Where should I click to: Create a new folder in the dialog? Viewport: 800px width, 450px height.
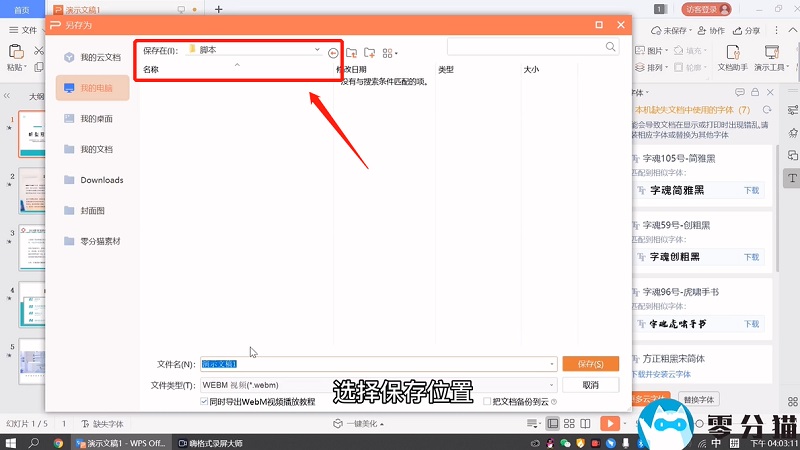pyautogui.click(x=369, y=52)
